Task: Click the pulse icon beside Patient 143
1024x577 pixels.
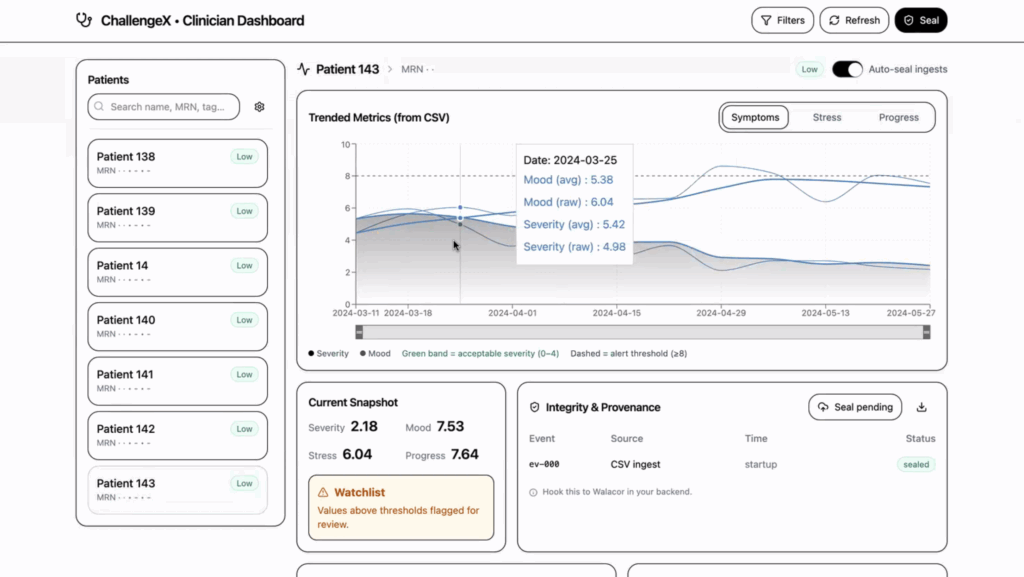Action: pos(304,69)
